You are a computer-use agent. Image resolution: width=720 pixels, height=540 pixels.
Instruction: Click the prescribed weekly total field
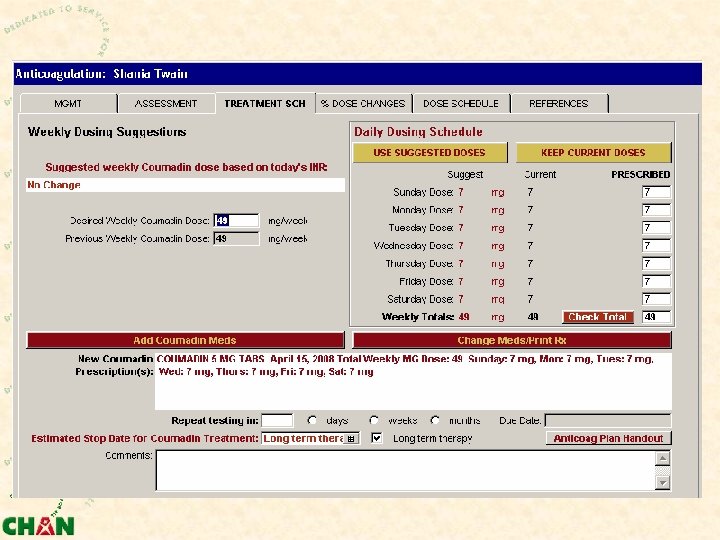tap(656, 317)
